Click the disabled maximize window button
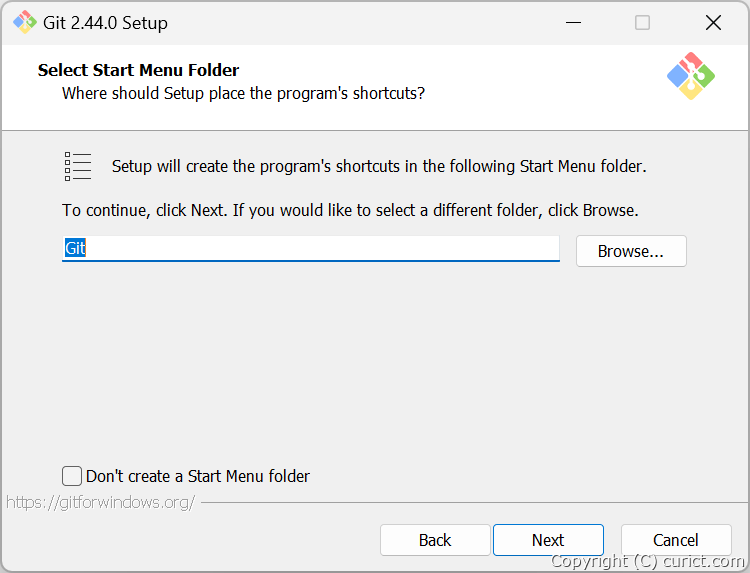The image size is (750, 573). pyautogui.click(x=642, y=22)
